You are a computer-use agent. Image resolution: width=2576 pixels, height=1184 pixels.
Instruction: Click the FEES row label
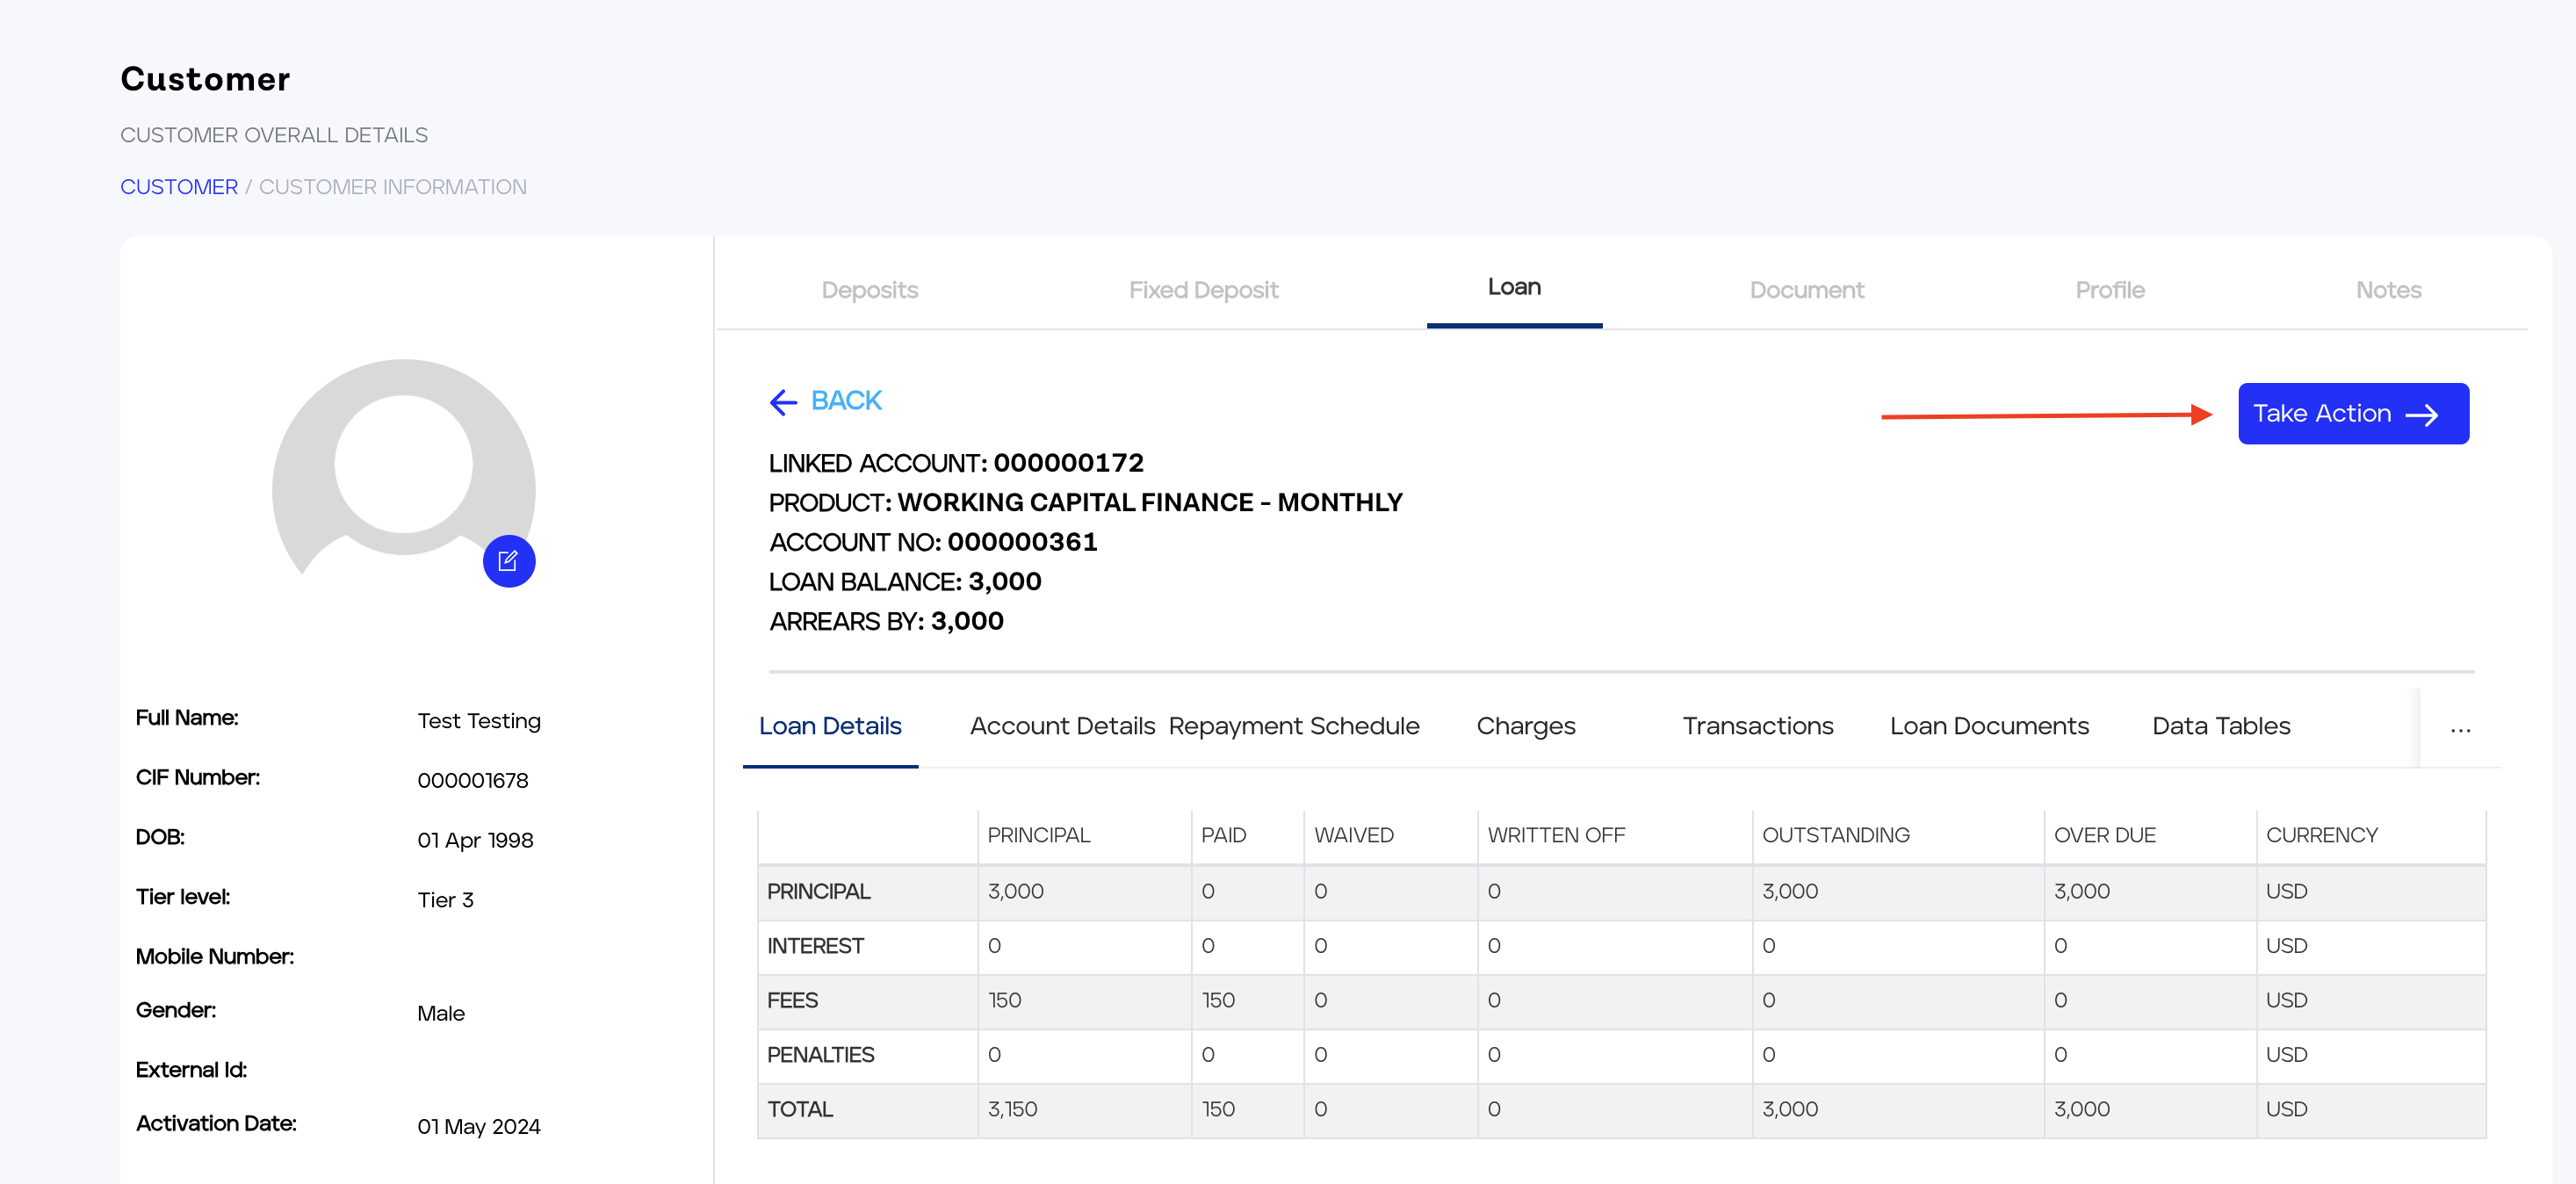click(792, 1000)
